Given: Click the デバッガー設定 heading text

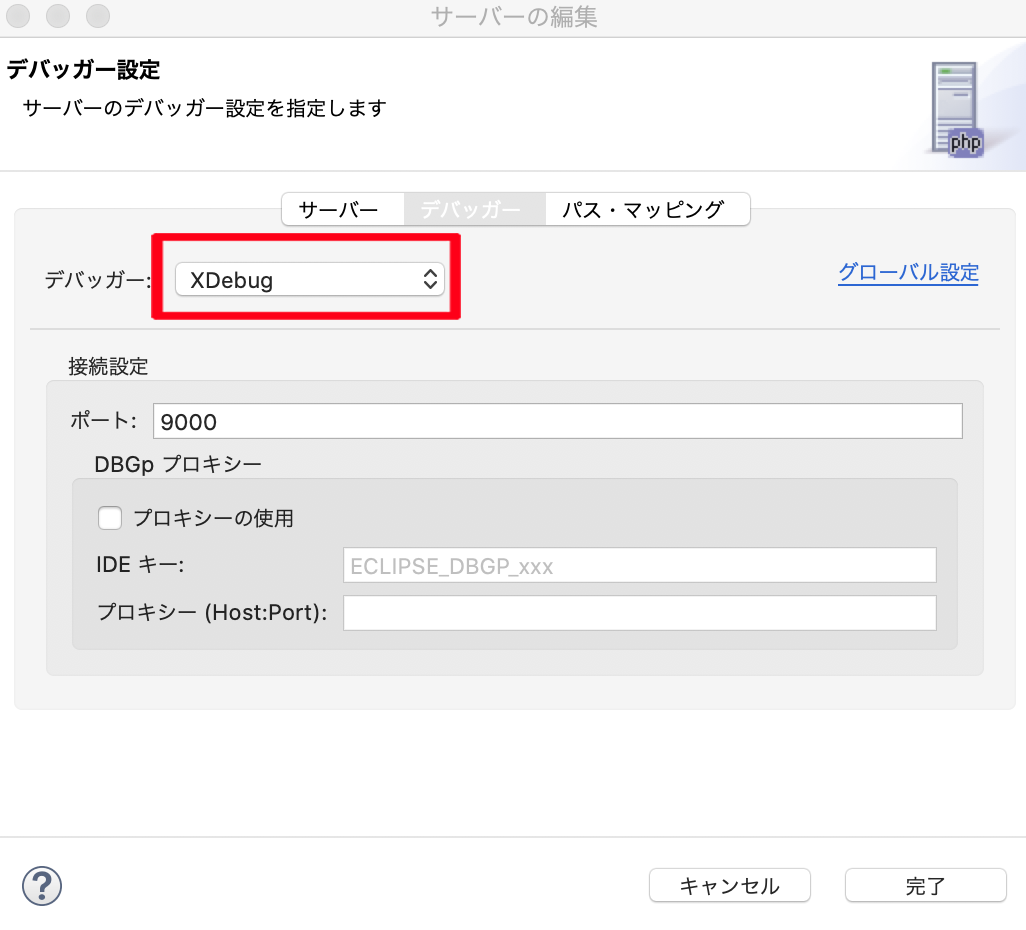Looking at the screenshot, I should point(83,69).
